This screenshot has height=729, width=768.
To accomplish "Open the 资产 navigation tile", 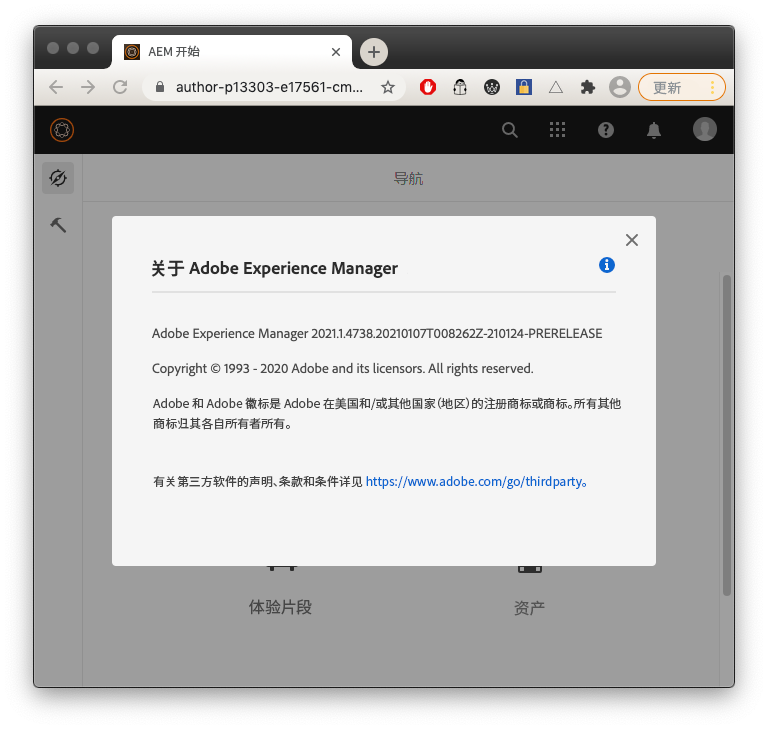I will click(529, 608).
